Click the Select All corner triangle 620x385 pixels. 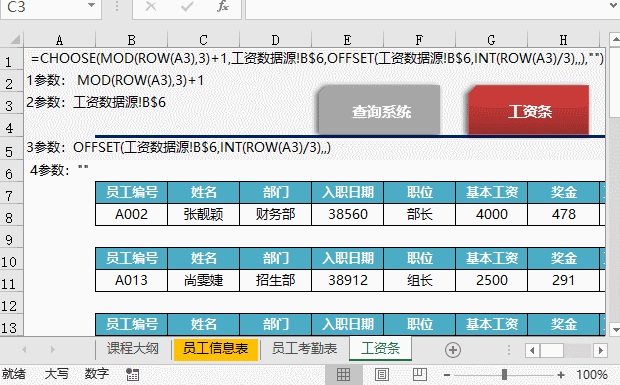tap(15, 39)
